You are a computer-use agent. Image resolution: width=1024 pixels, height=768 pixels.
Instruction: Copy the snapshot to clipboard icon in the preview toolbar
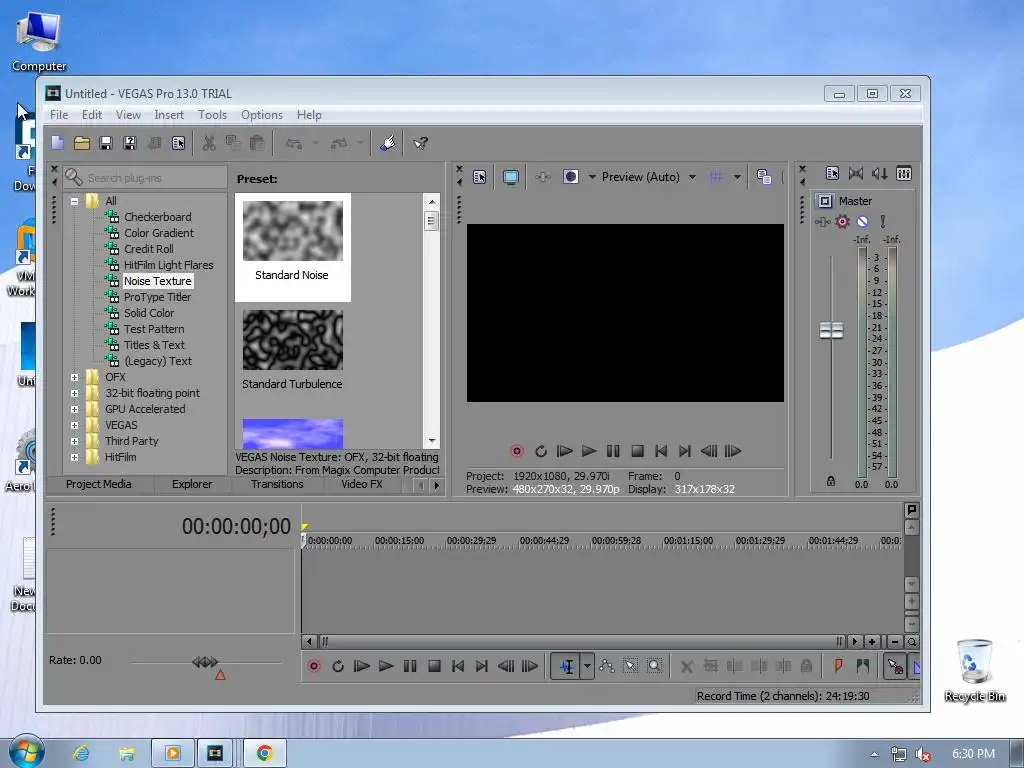[x=763, y=177]
